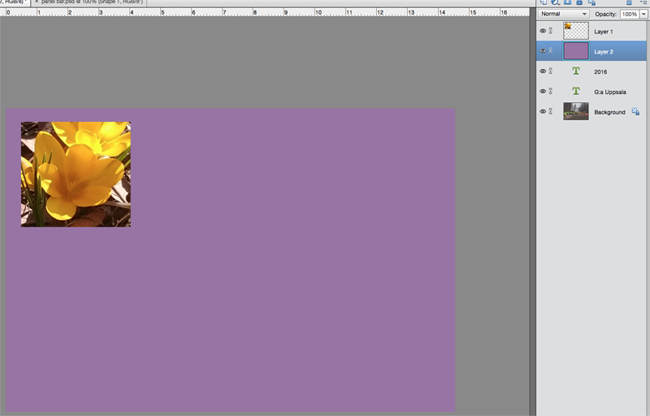Hide the Background layer

coord(543,111)
